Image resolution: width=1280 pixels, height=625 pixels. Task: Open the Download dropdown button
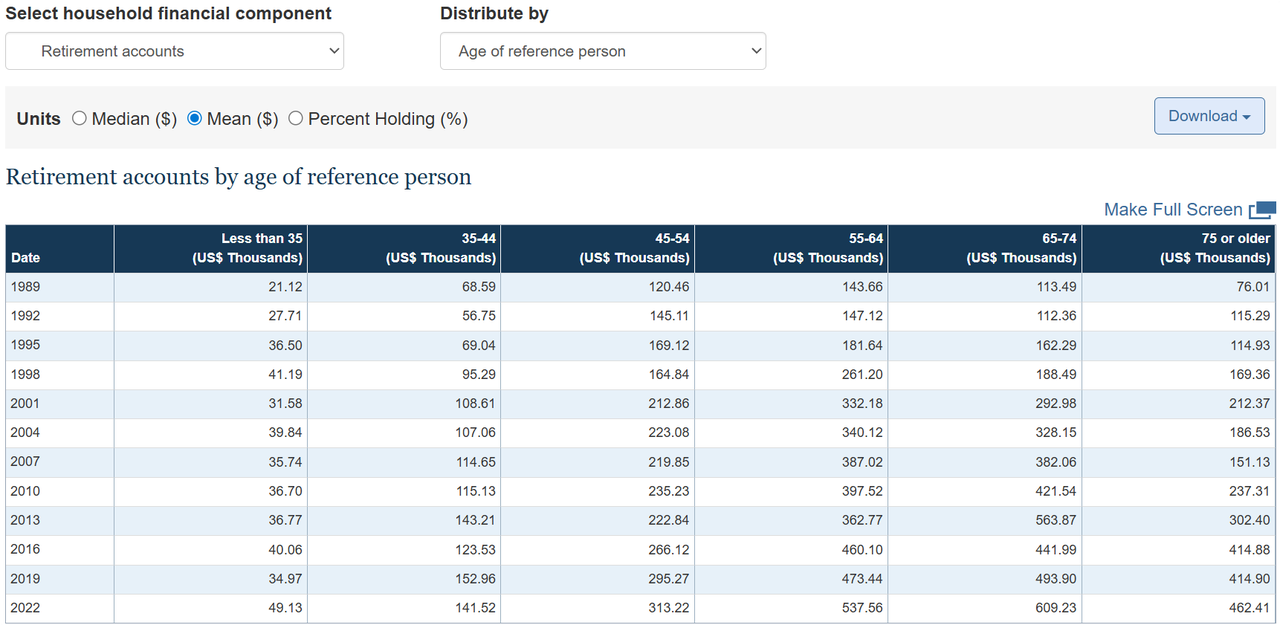pyautogui.click(x=1208, y=116)
